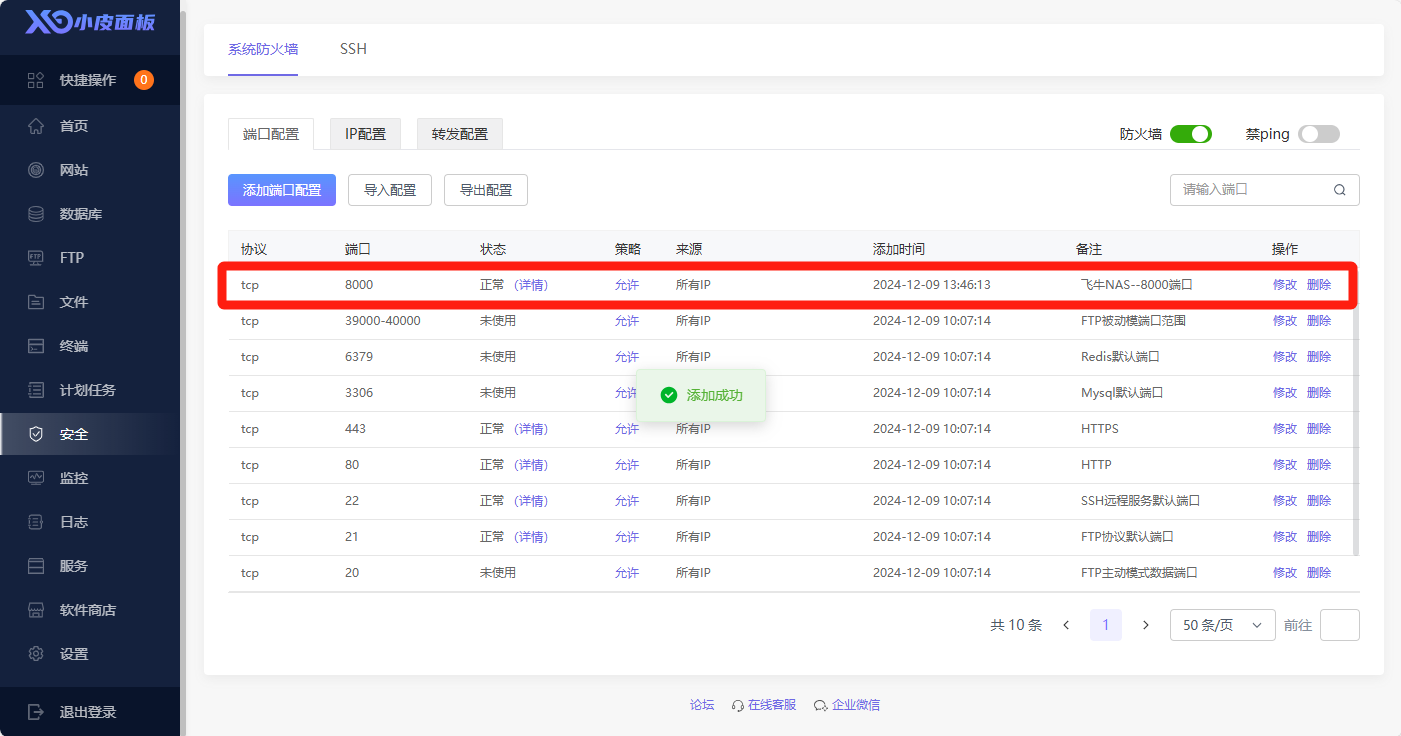Click 删除 for port 8000 row

click(x=1319, y=285)
